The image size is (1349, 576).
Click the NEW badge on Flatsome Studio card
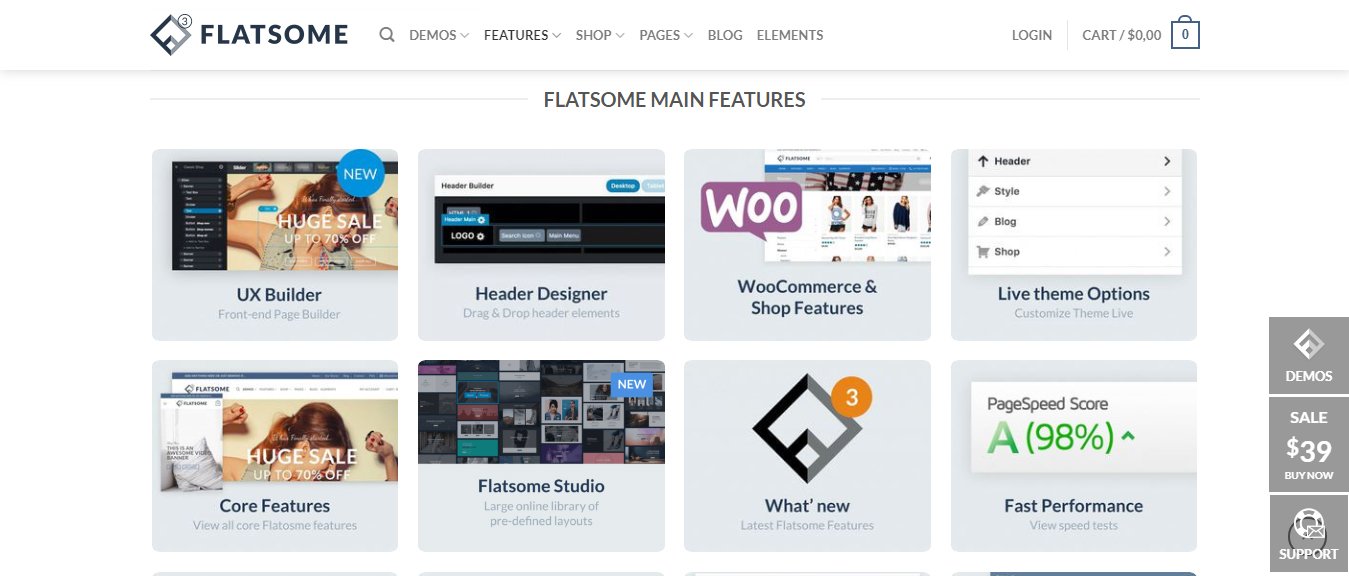coord(632,384)
